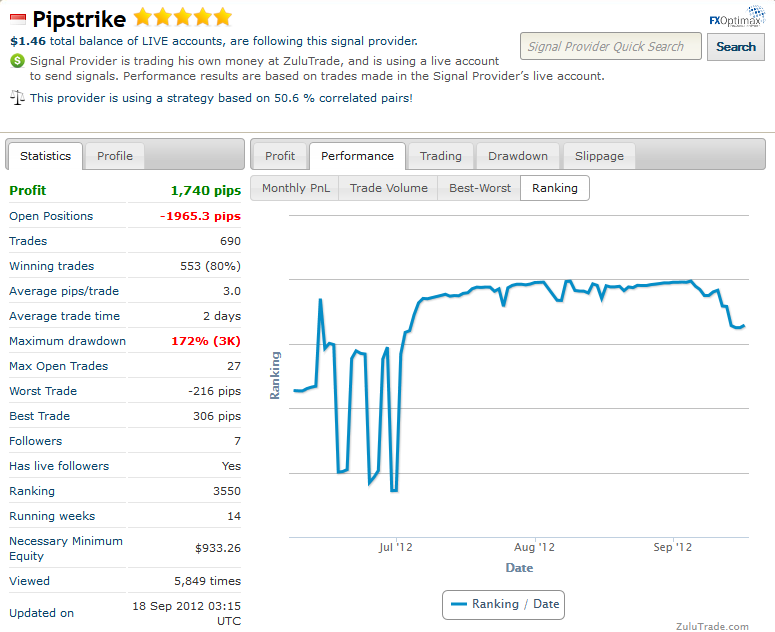Click the vertical Ranking axis title
Viewport: 775px width, 632px height.
(275, 376)
